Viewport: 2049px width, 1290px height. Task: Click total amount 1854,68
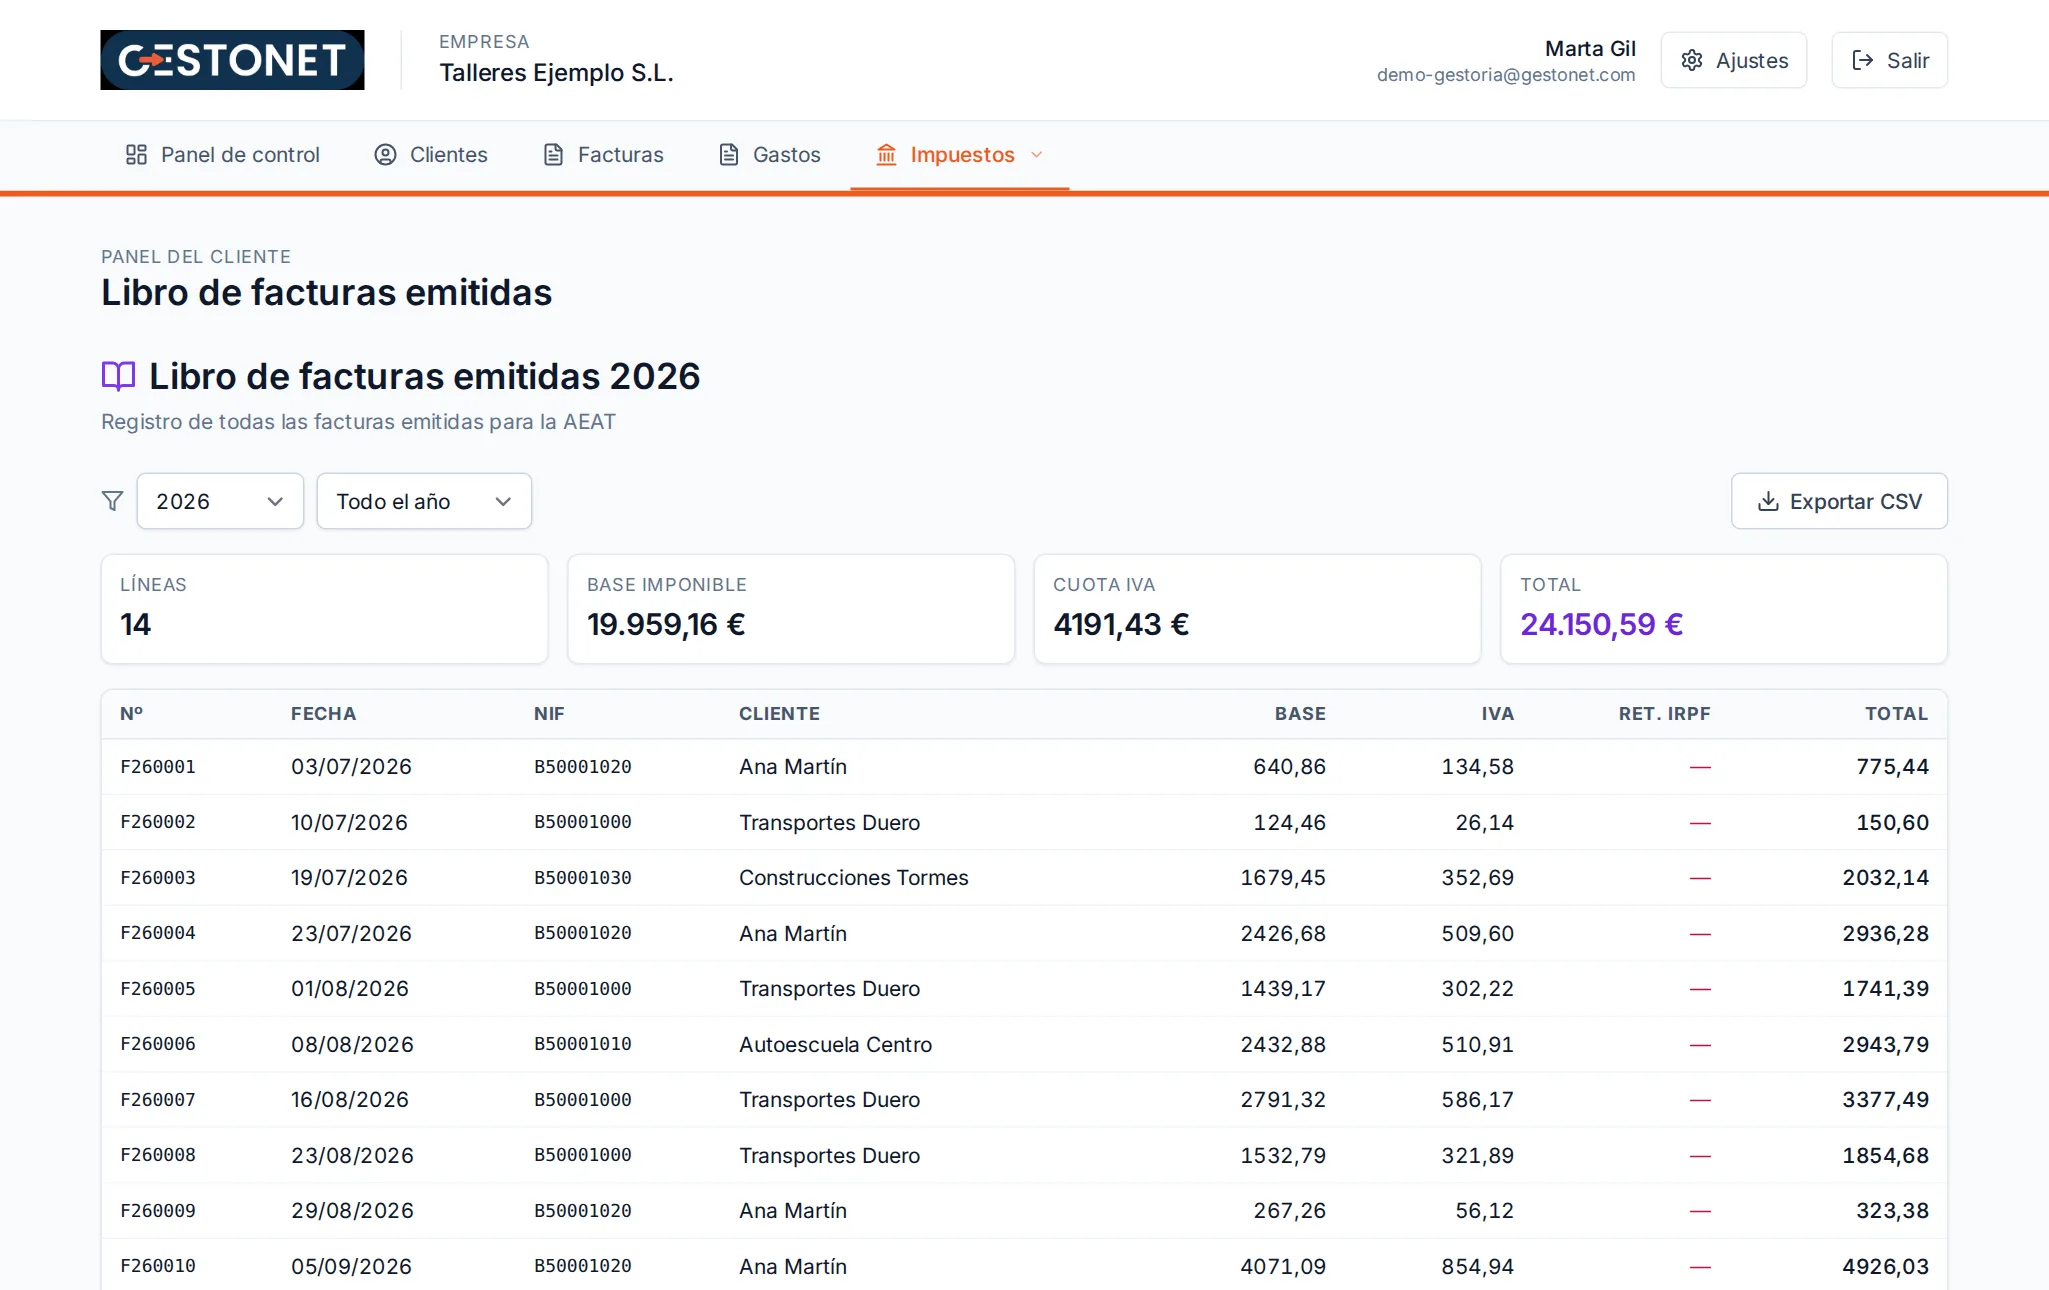[x=1886, y=1155]
